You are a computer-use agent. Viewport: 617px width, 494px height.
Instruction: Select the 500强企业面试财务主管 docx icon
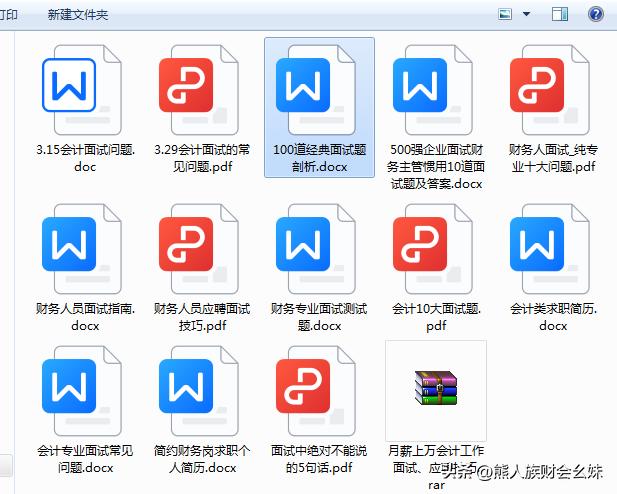[432, 90]
